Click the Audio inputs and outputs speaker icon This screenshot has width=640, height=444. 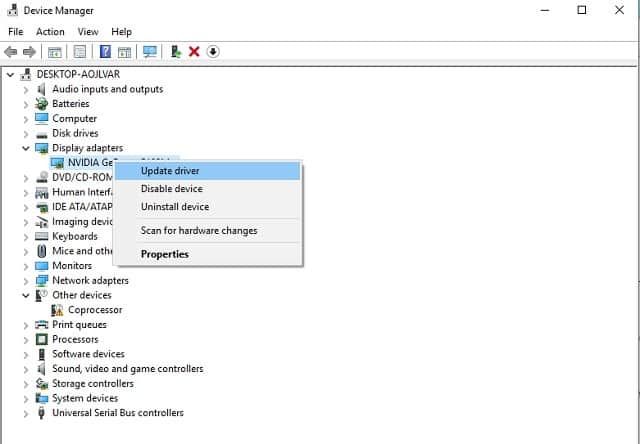[41, 89]
